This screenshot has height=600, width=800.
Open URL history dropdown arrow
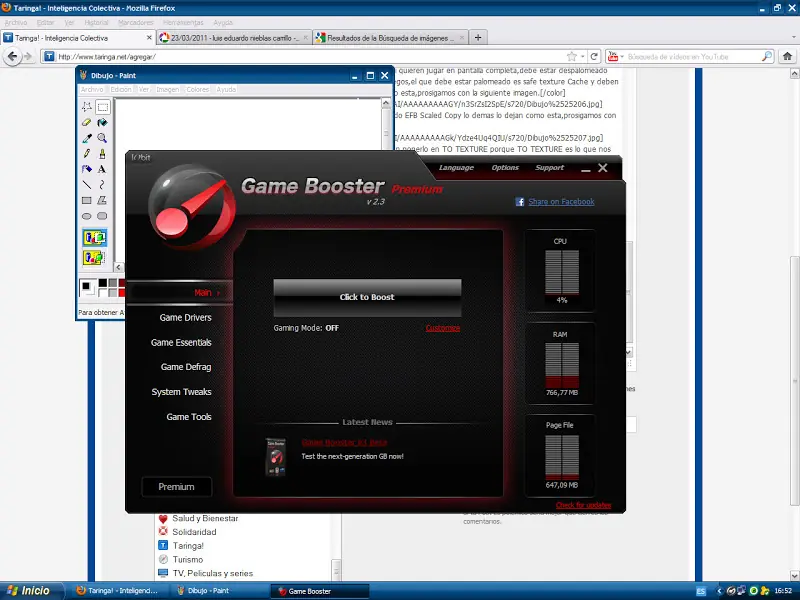point(583,56)
